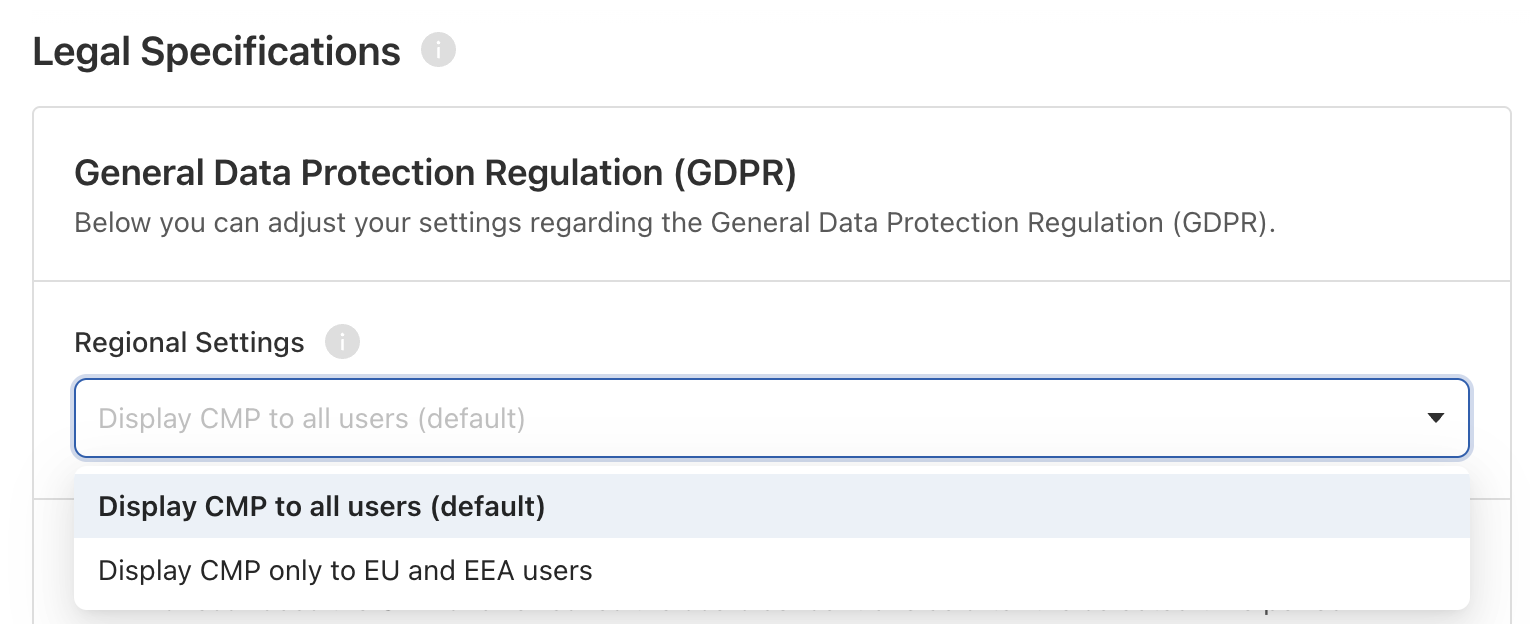1530x624 pixels.
Task: Pick the highlighted default CMP option
Action: pos(772,506)
